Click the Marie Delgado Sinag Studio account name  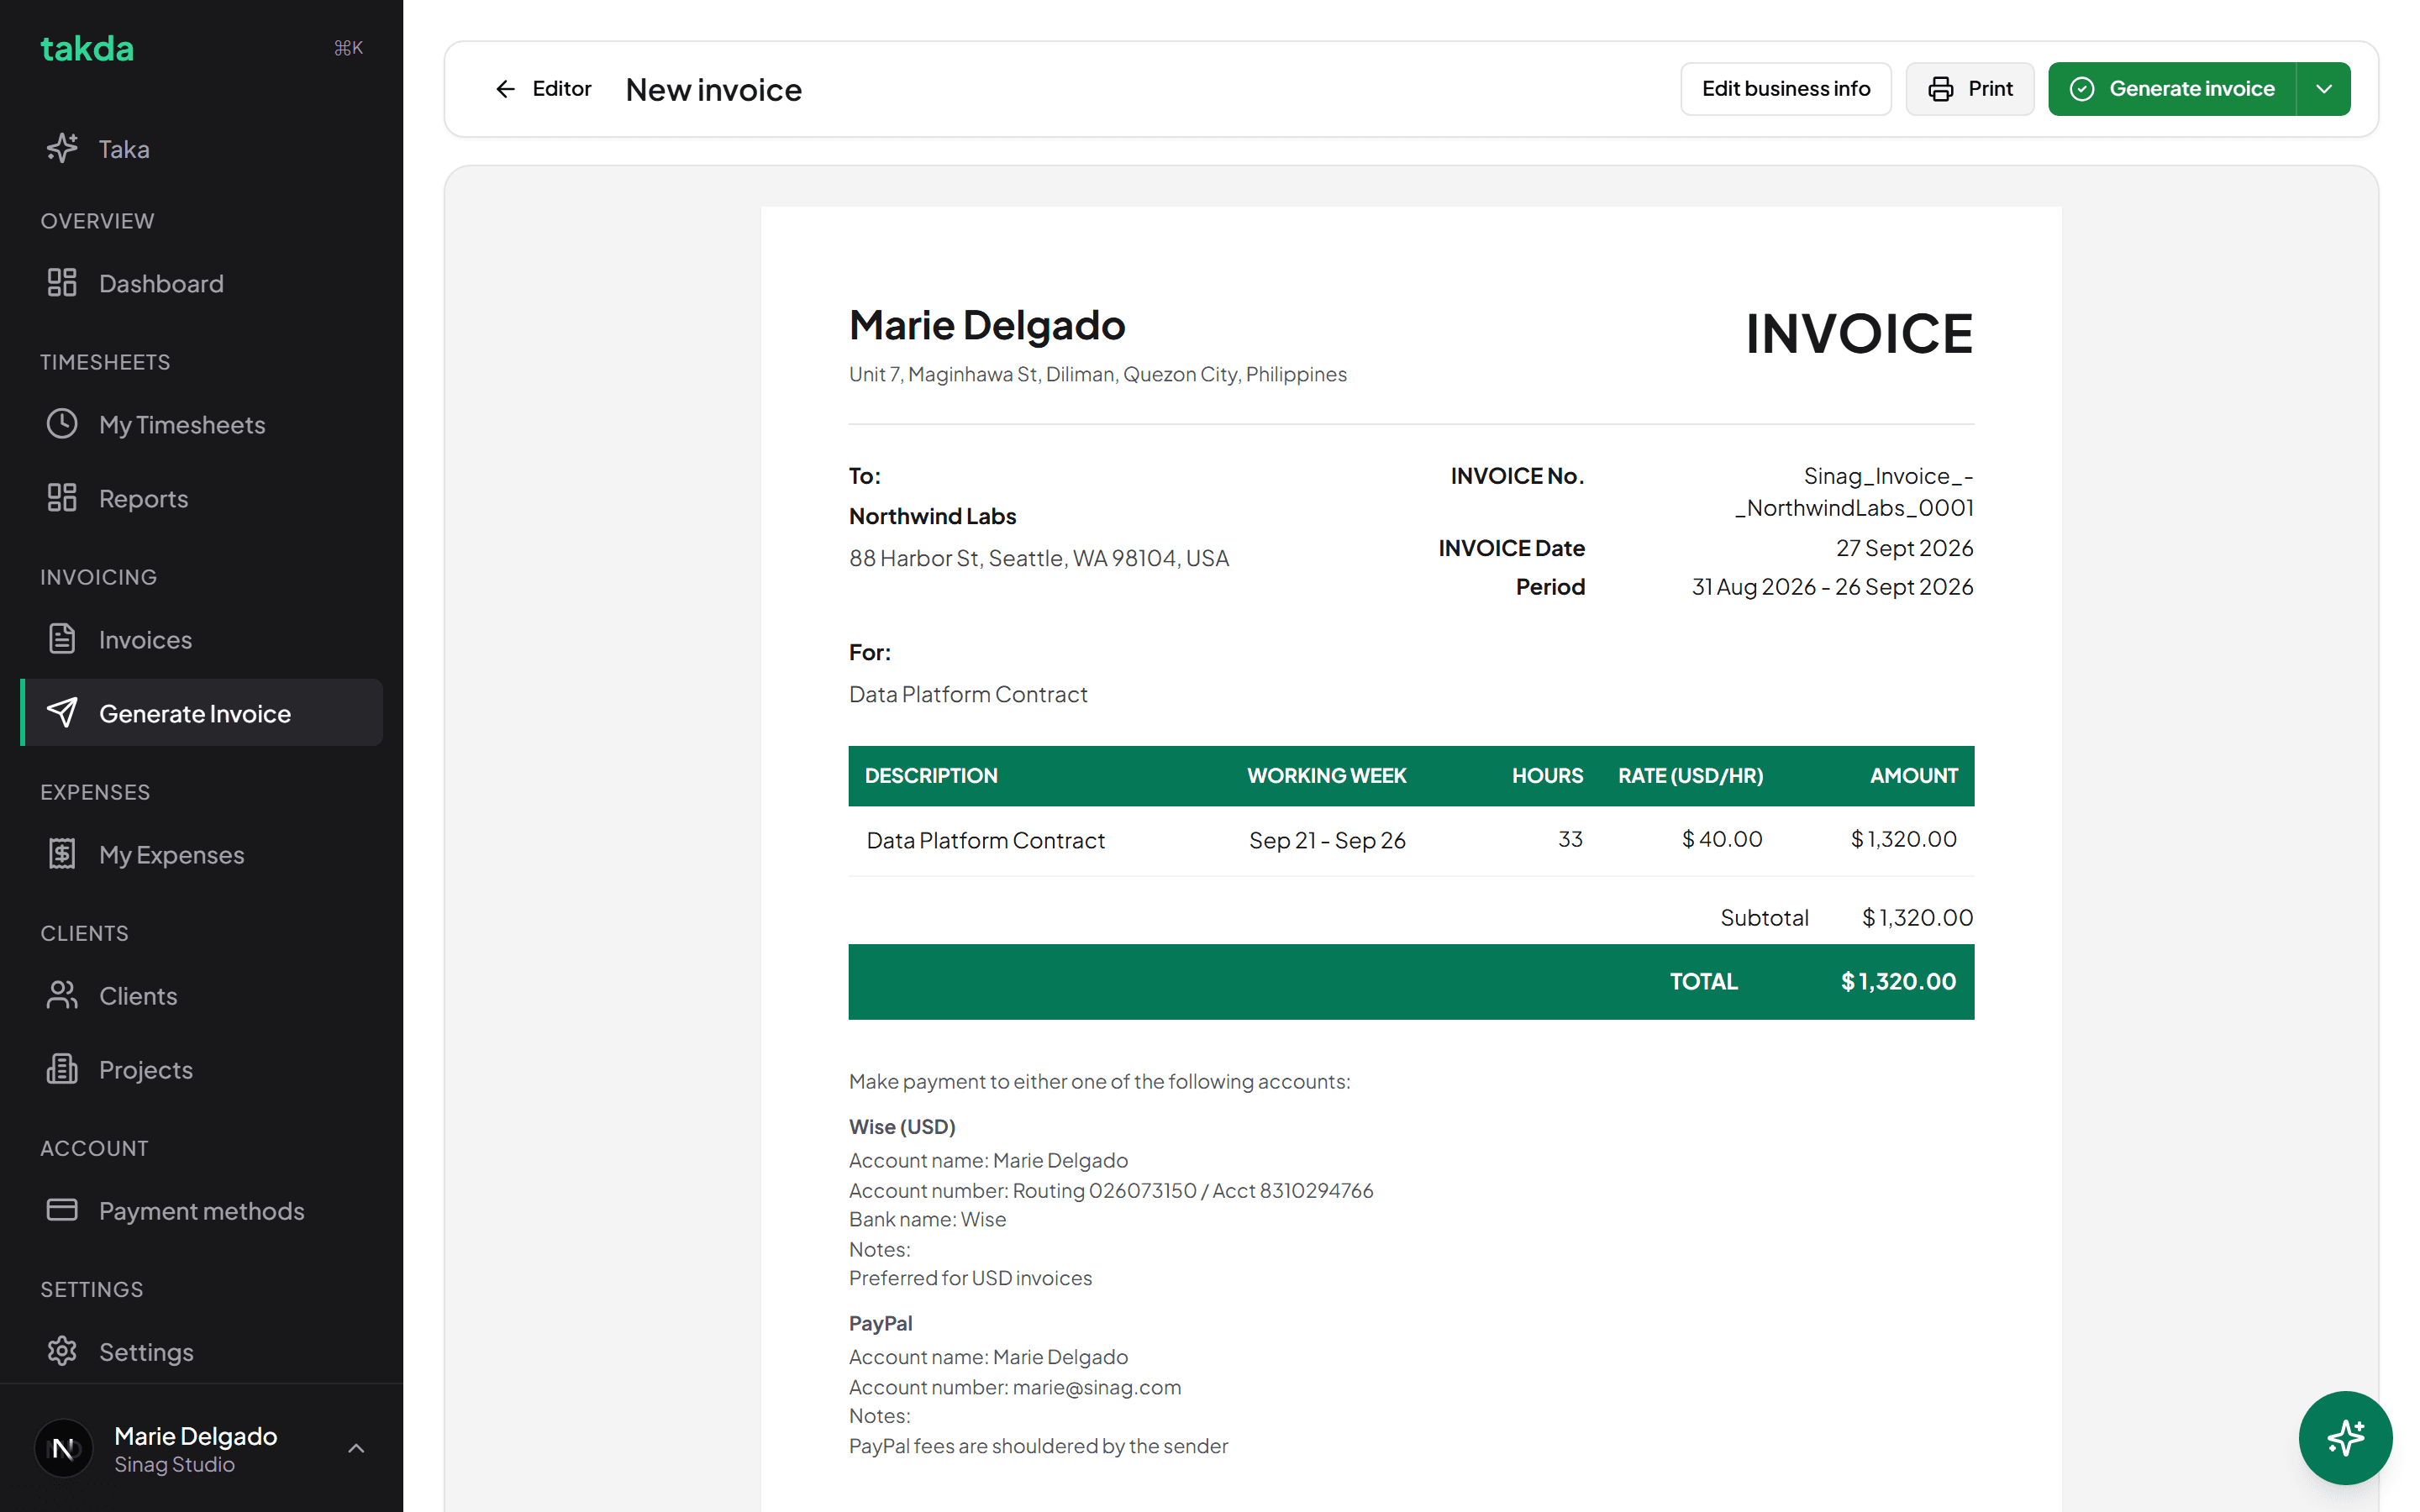click(195, 1449)
